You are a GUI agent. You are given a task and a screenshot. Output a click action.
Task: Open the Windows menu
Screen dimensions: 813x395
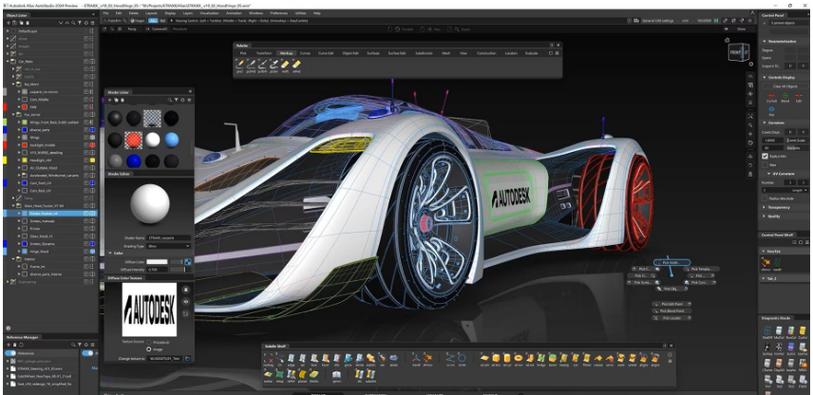click(256, 12)
